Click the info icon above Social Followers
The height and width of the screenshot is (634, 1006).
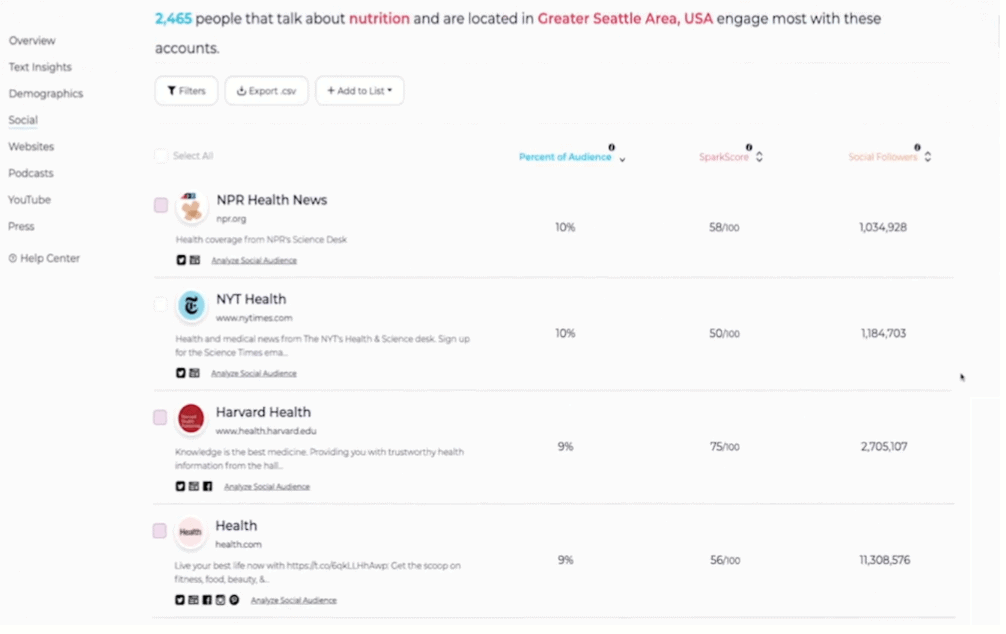click(x=917, y=148)
